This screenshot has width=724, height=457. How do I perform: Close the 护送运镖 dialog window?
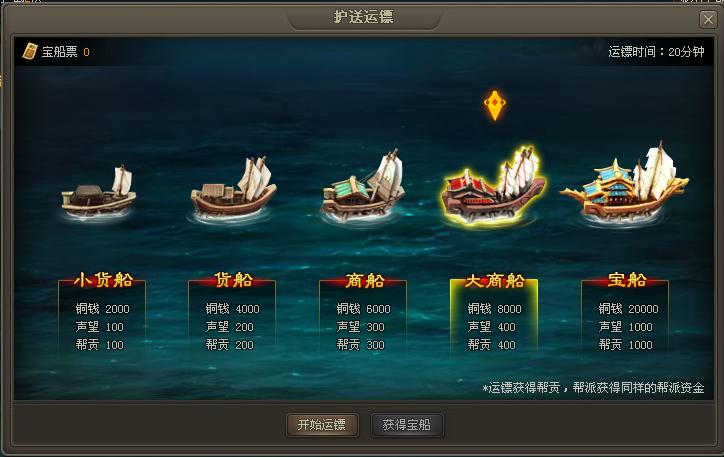(708, 19)
